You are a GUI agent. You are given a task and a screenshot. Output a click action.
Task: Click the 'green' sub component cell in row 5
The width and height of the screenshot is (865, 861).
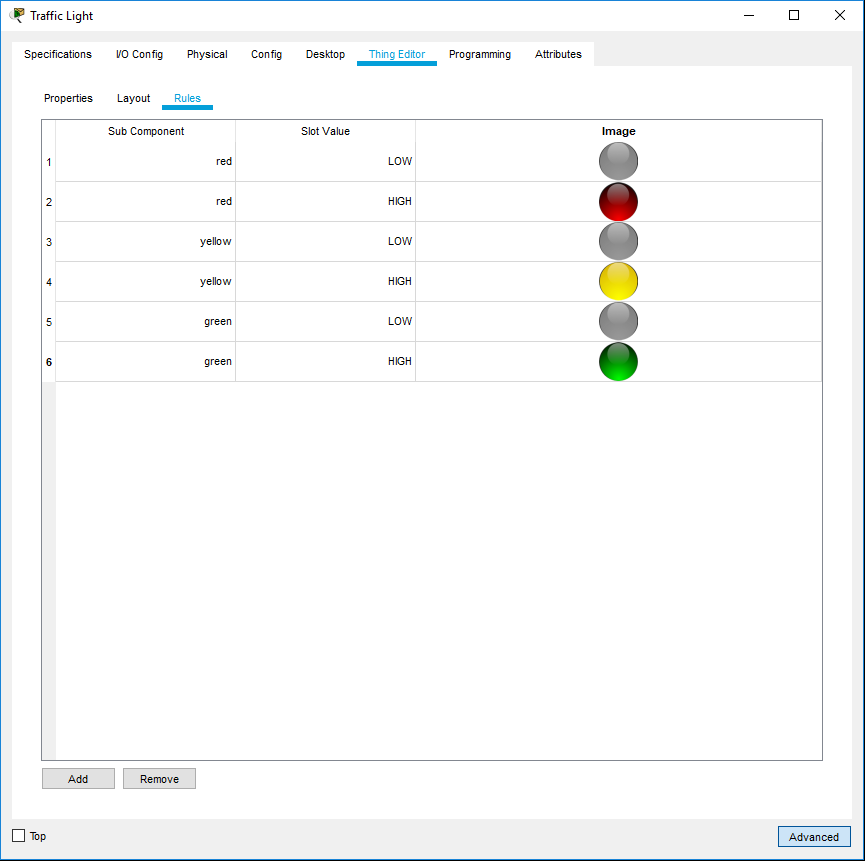146,322
